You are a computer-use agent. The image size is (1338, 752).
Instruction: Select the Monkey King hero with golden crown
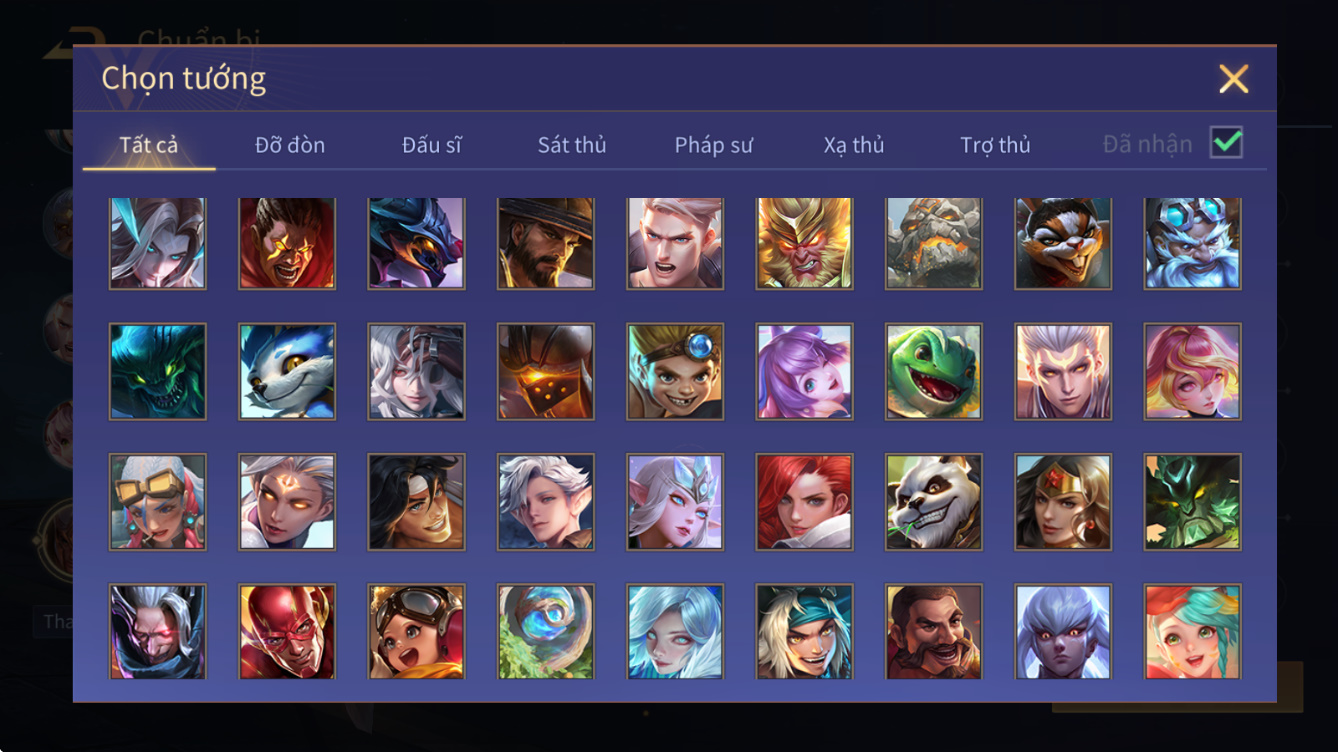(x=805, y=243)
